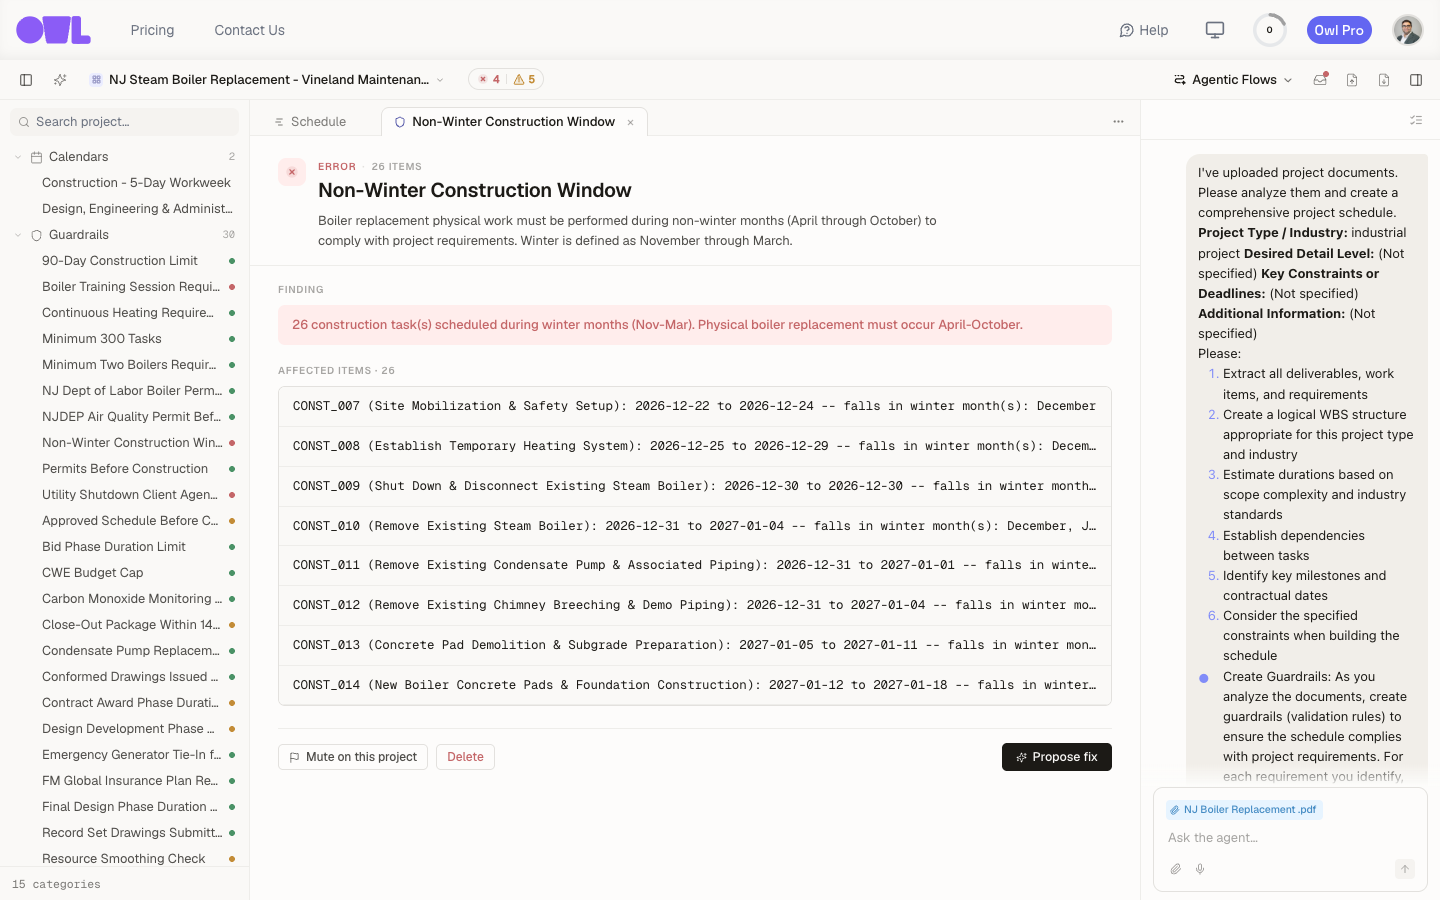Viewport: 1440px width, 900px height.
Task: Click the AI sparkle icon in toolbar
Action: click(60, 80)
